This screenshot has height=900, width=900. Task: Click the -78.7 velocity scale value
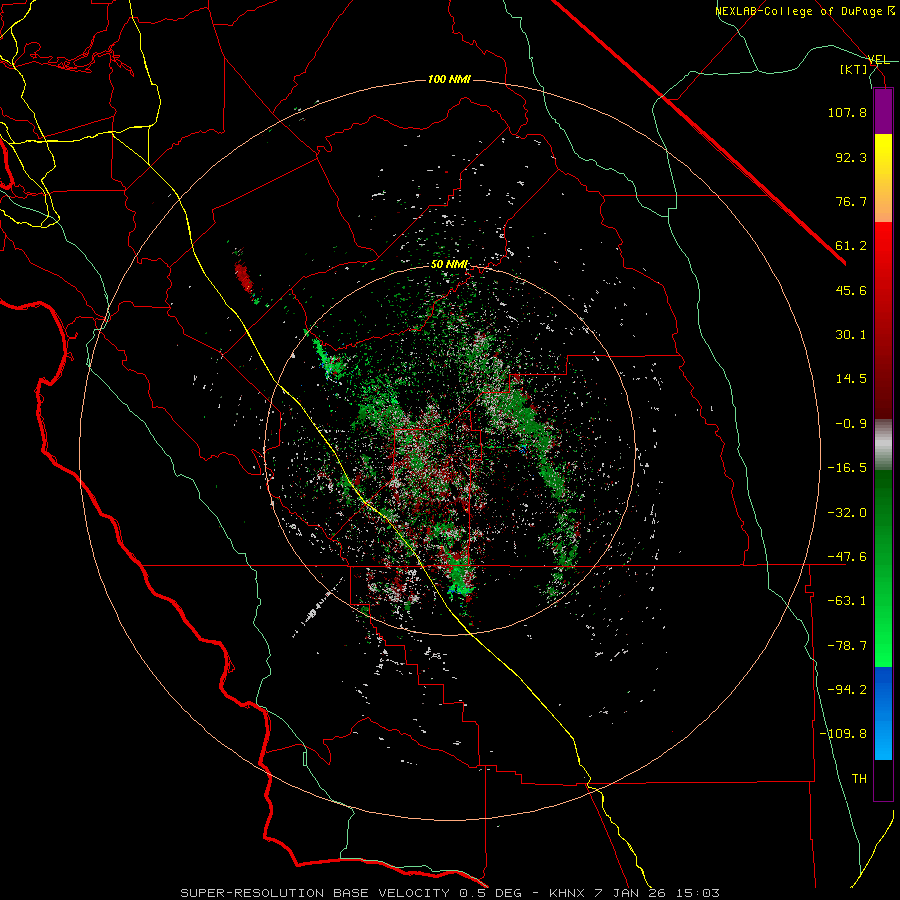pos(847,646)
